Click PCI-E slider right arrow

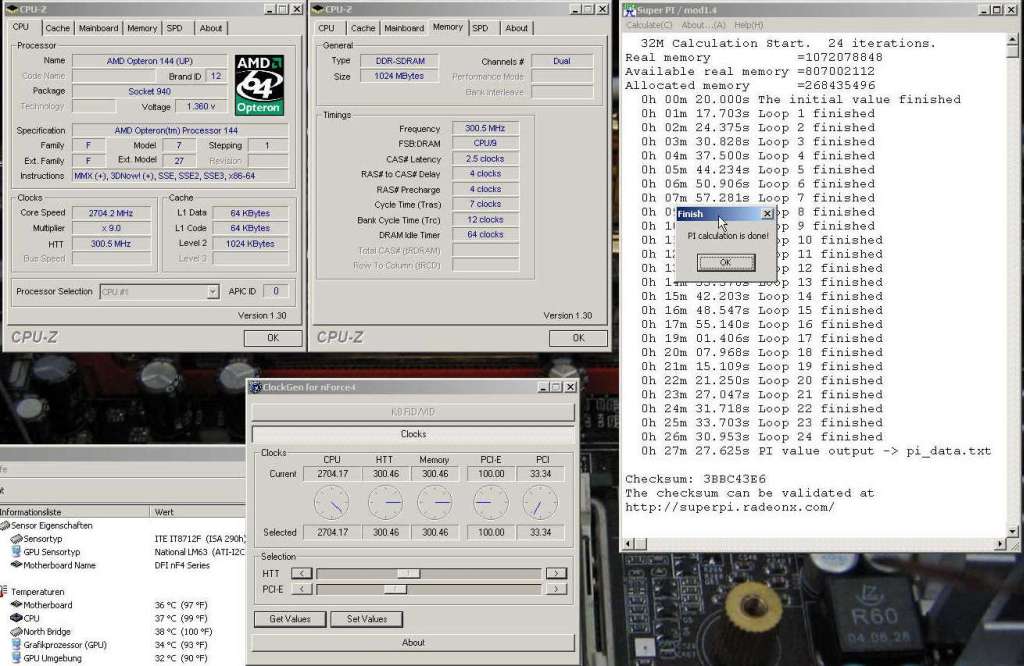pos(556,589)
